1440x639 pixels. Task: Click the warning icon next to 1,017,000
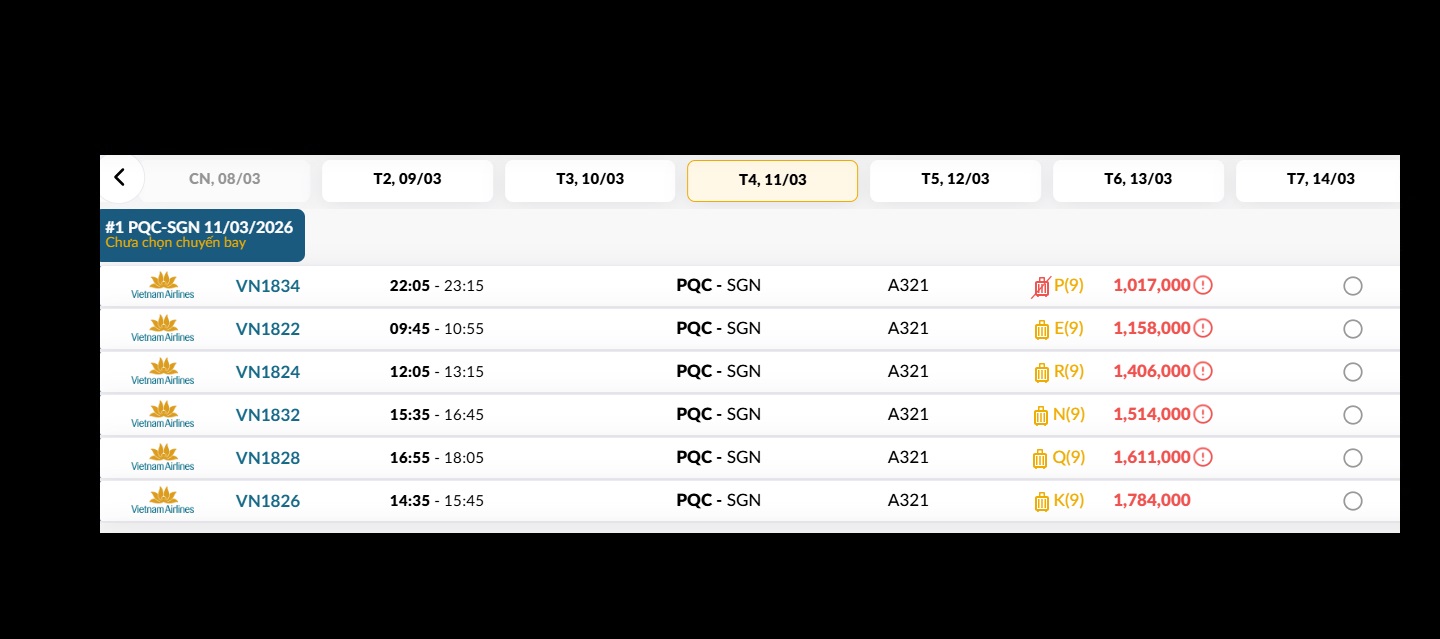(x=1203, y=286)
